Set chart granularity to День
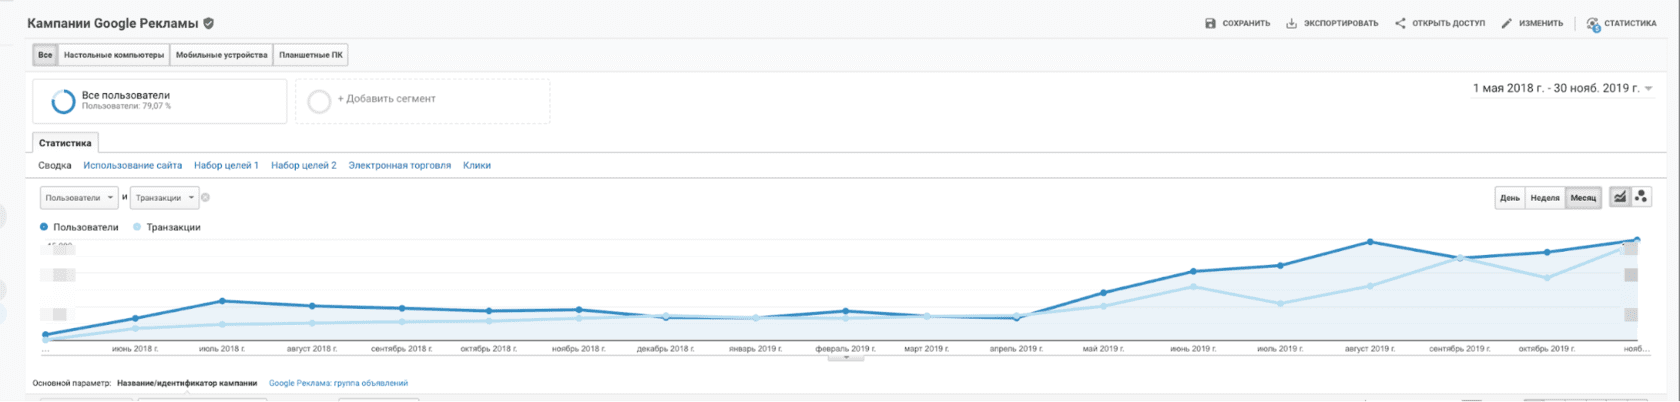1680x402 pixels. (x=1509, y=198)
